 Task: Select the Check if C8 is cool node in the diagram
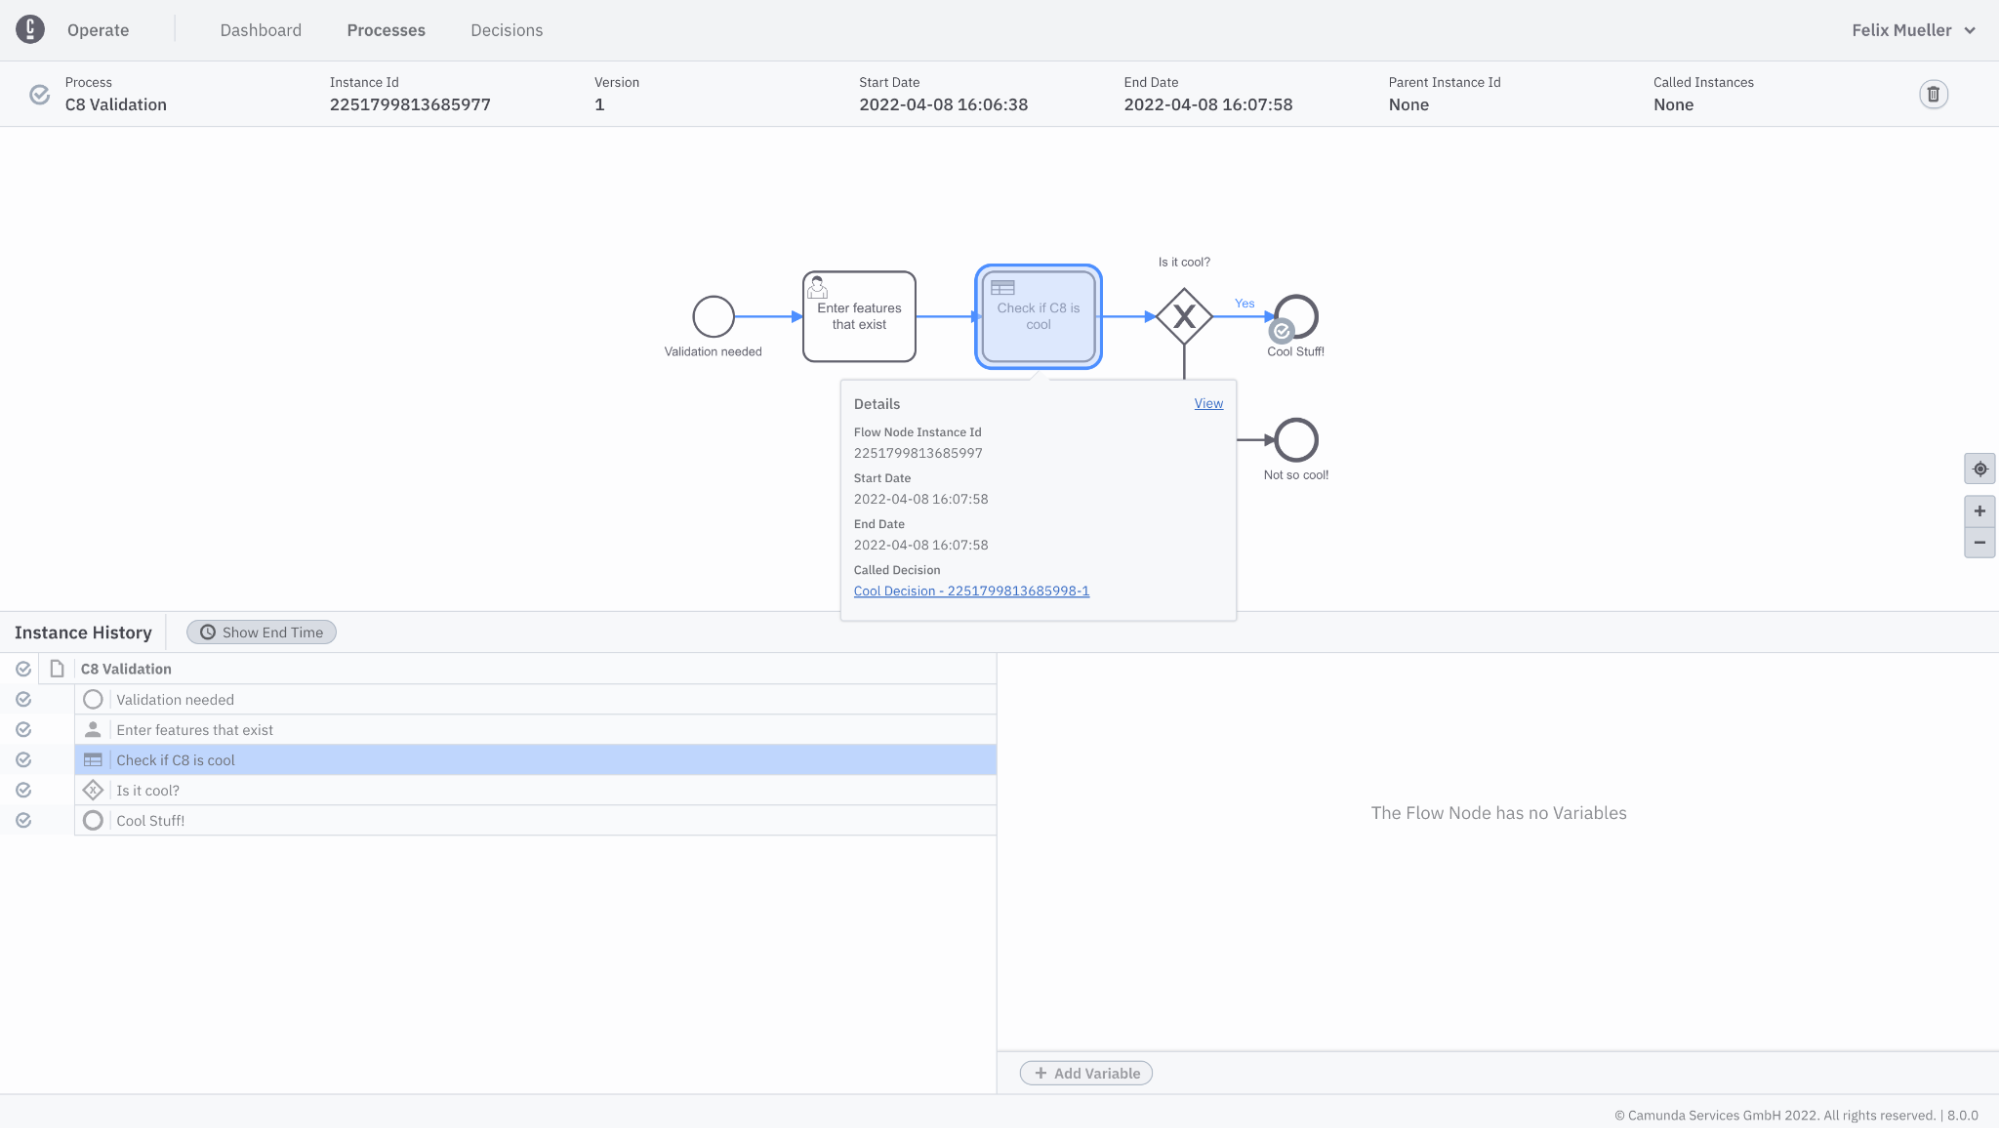tap(1037, 315)
